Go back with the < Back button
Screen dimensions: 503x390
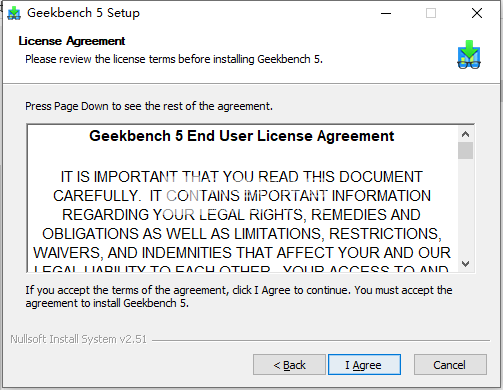pos(289,365)
